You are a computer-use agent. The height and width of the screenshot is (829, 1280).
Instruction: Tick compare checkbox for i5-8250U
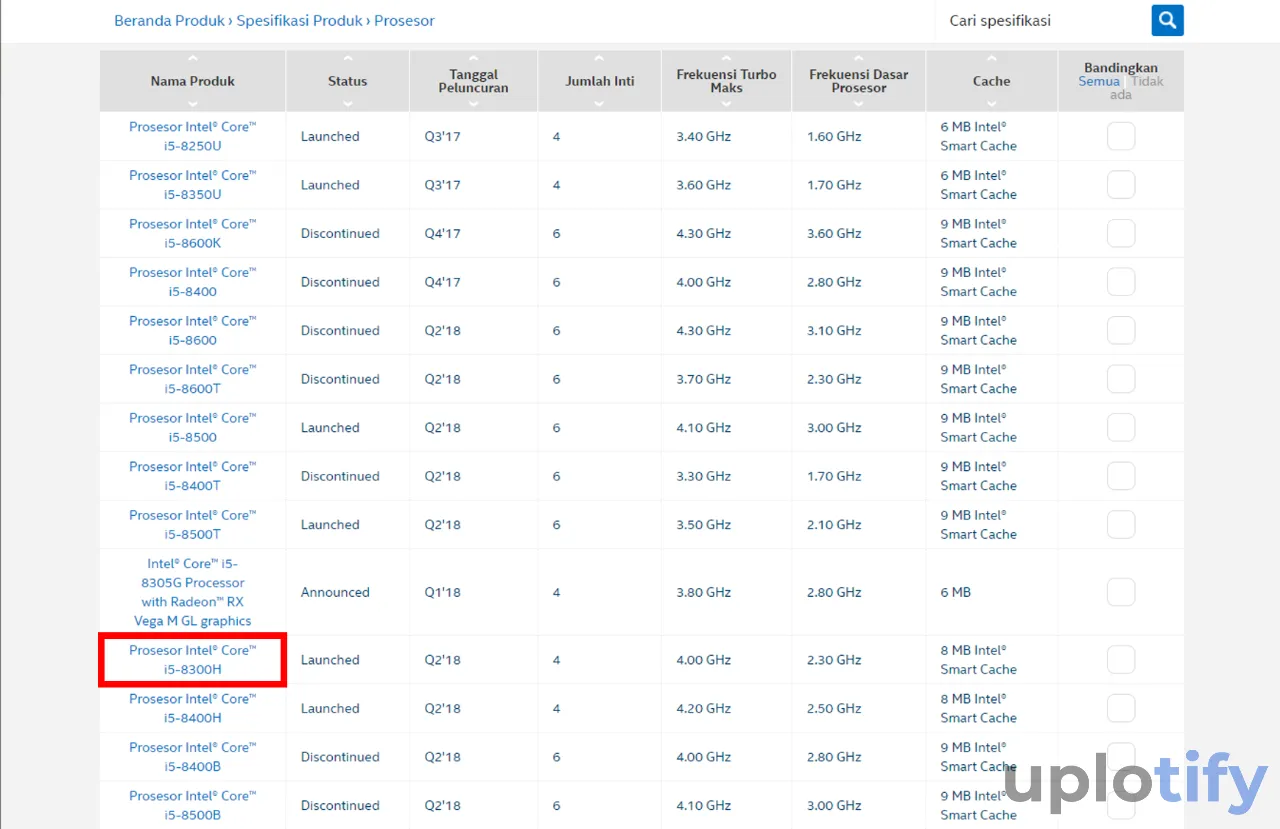coord(1121,136)
